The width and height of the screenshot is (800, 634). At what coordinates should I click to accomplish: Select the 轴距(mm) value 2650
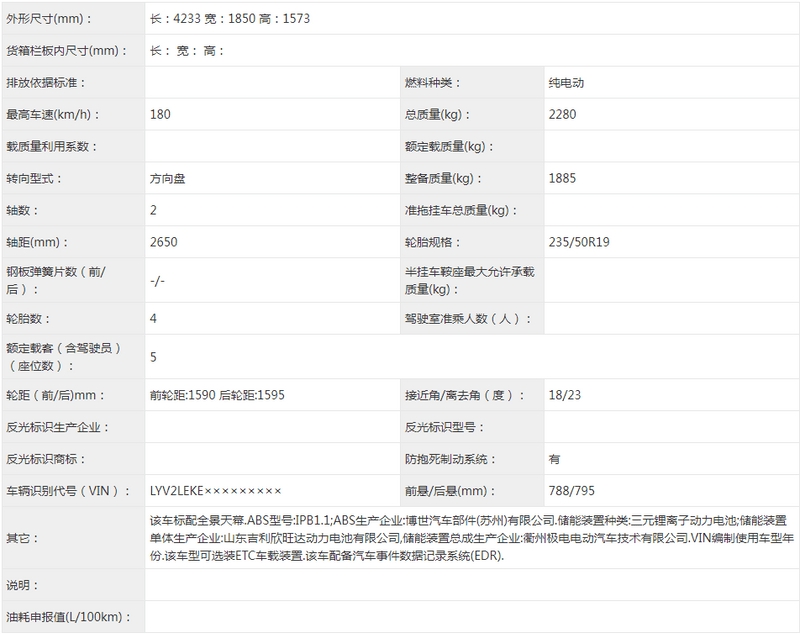pos(163,243)
